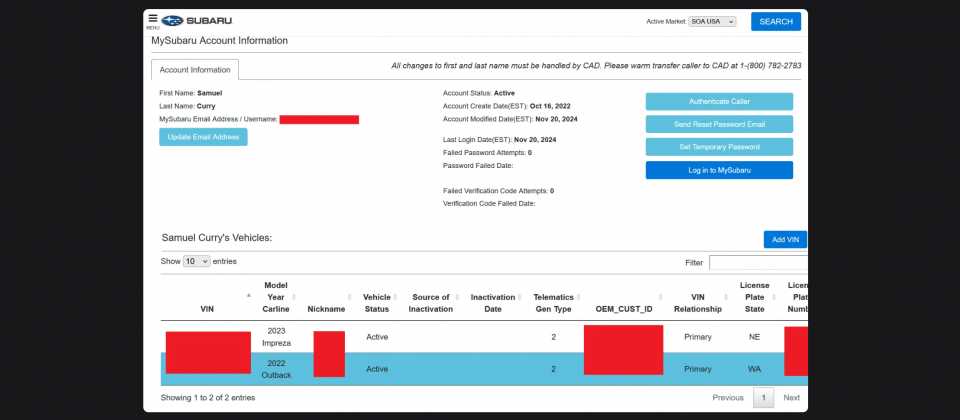The image size is (960, 420).
Task: Sort by Vehicle Status column
Action: click(377, 303)
